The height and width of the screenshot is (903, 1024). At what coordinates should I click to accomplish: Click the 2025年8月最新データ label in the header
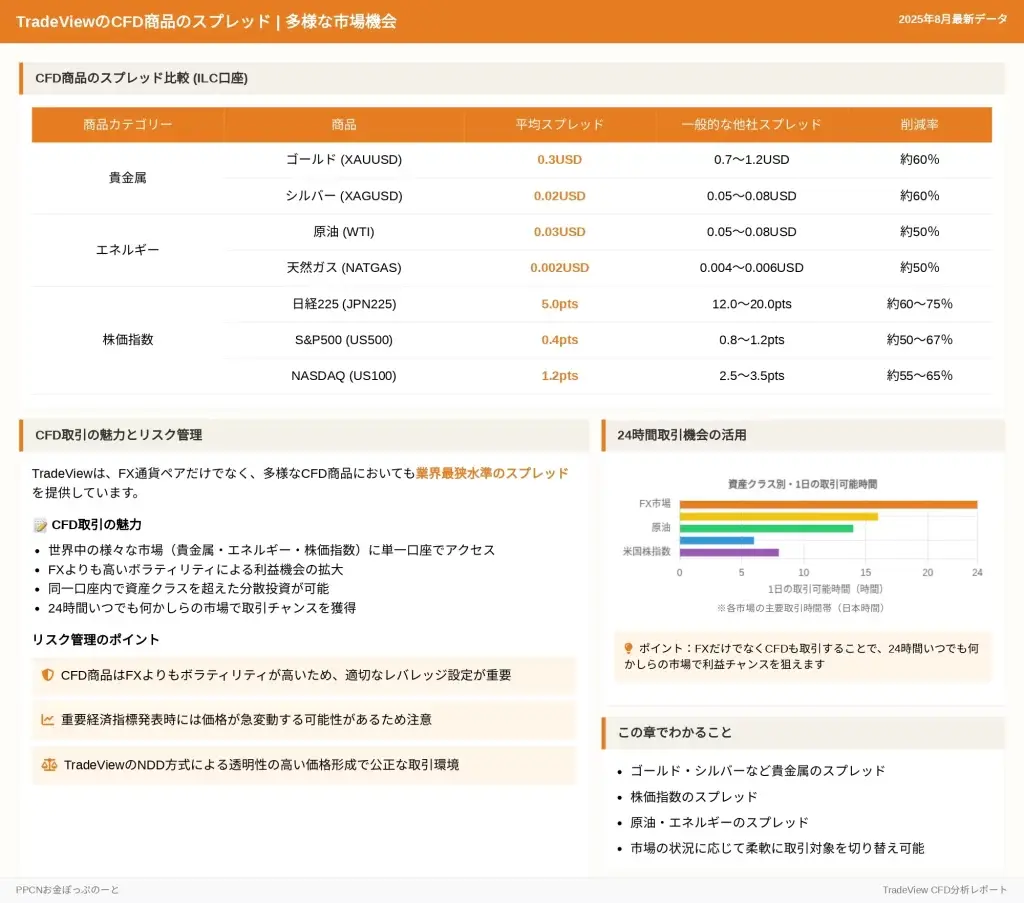952,20
